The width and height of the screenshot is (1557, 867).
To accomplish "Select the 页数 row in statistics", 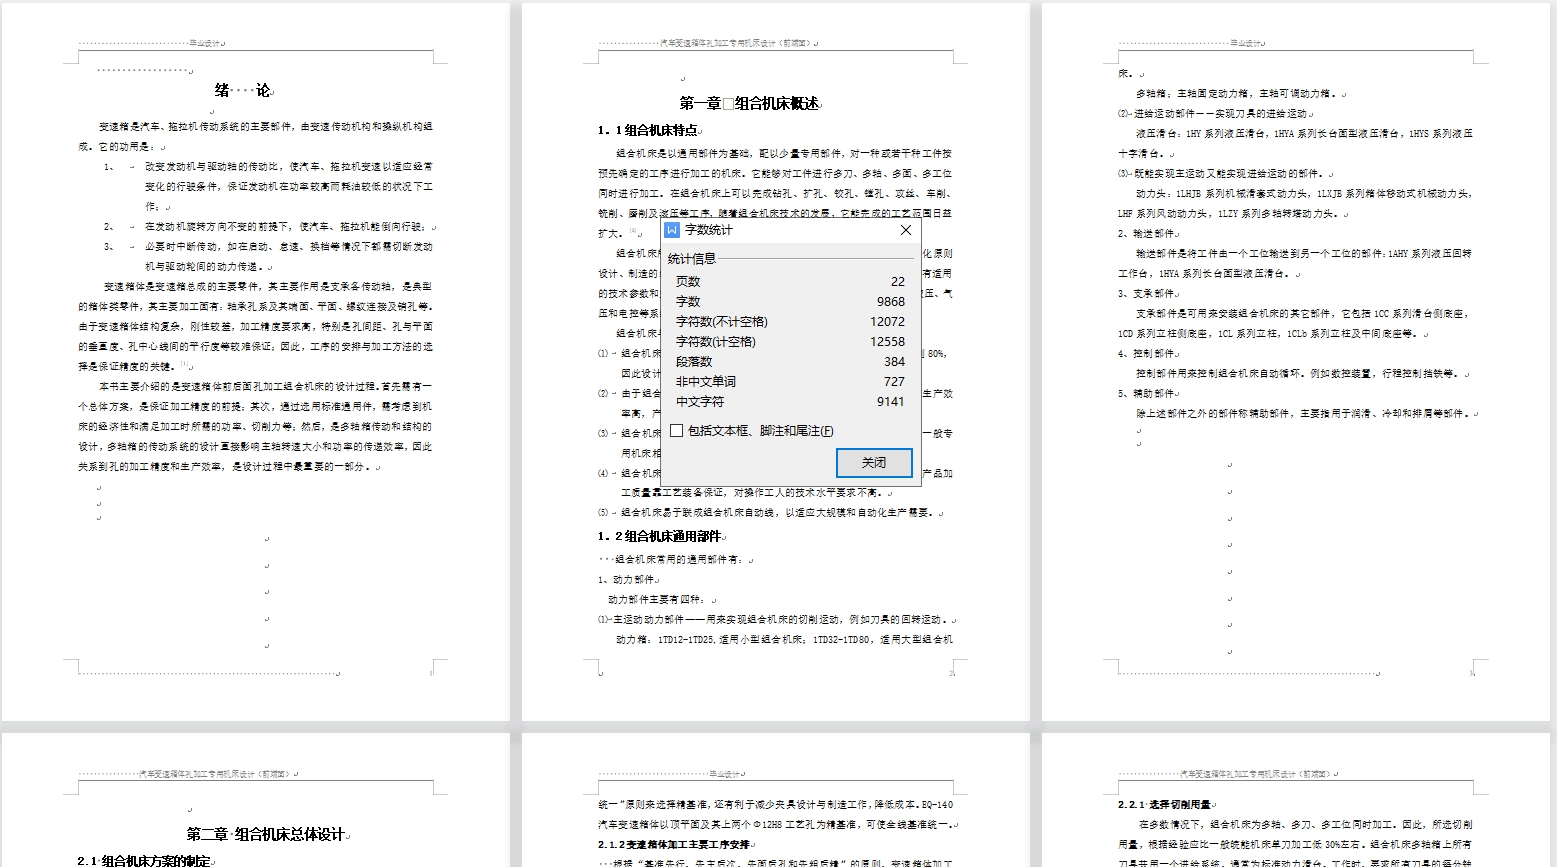I will click(x=790, y=281).
